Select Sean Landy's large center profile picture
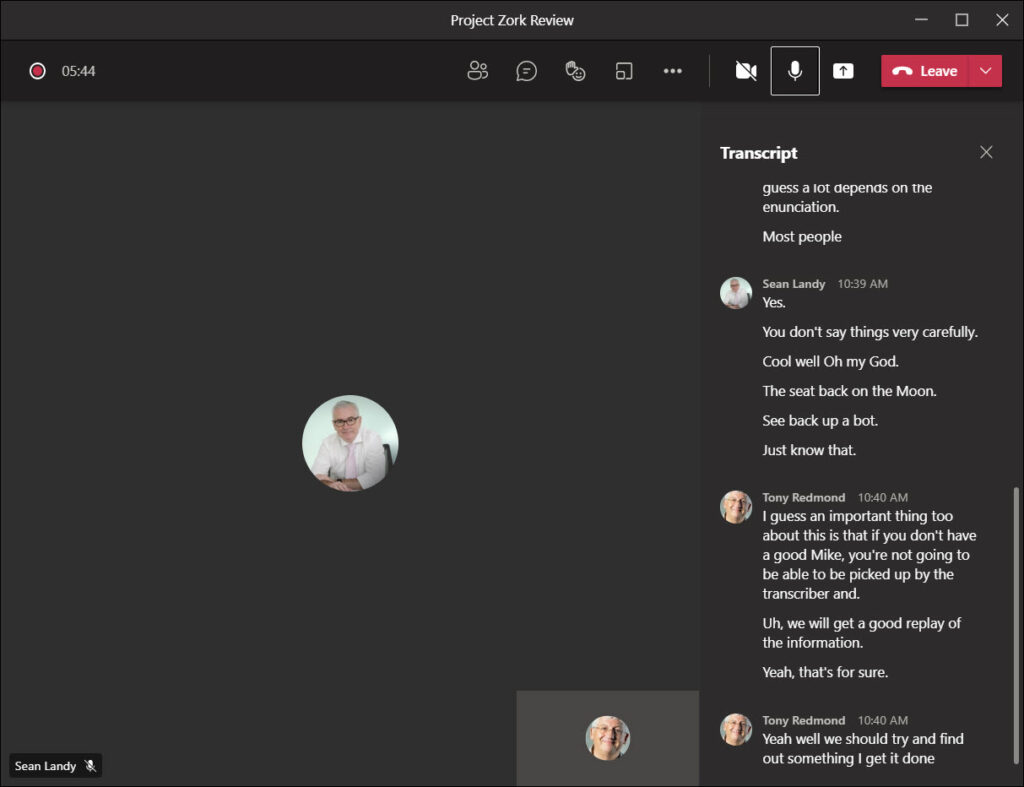Viewport: 1024px width, 787px height. tap(350, 443)
